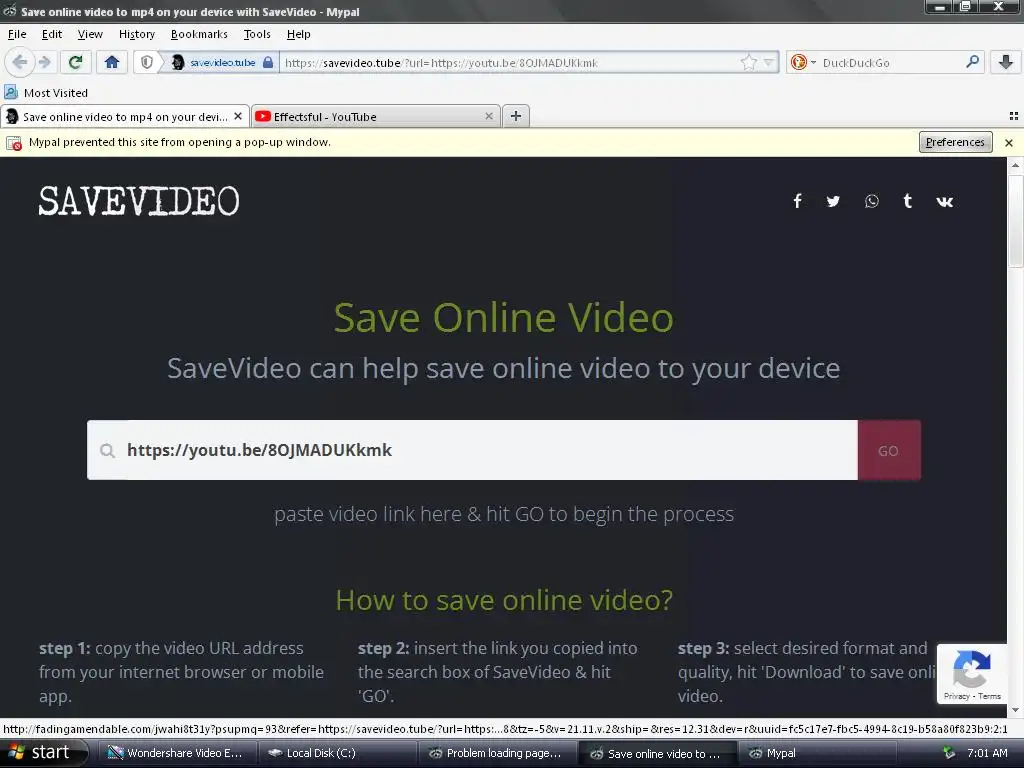Open pop-up blocker Preferences button
1024x768 pixels.
(x=955, y=142)
